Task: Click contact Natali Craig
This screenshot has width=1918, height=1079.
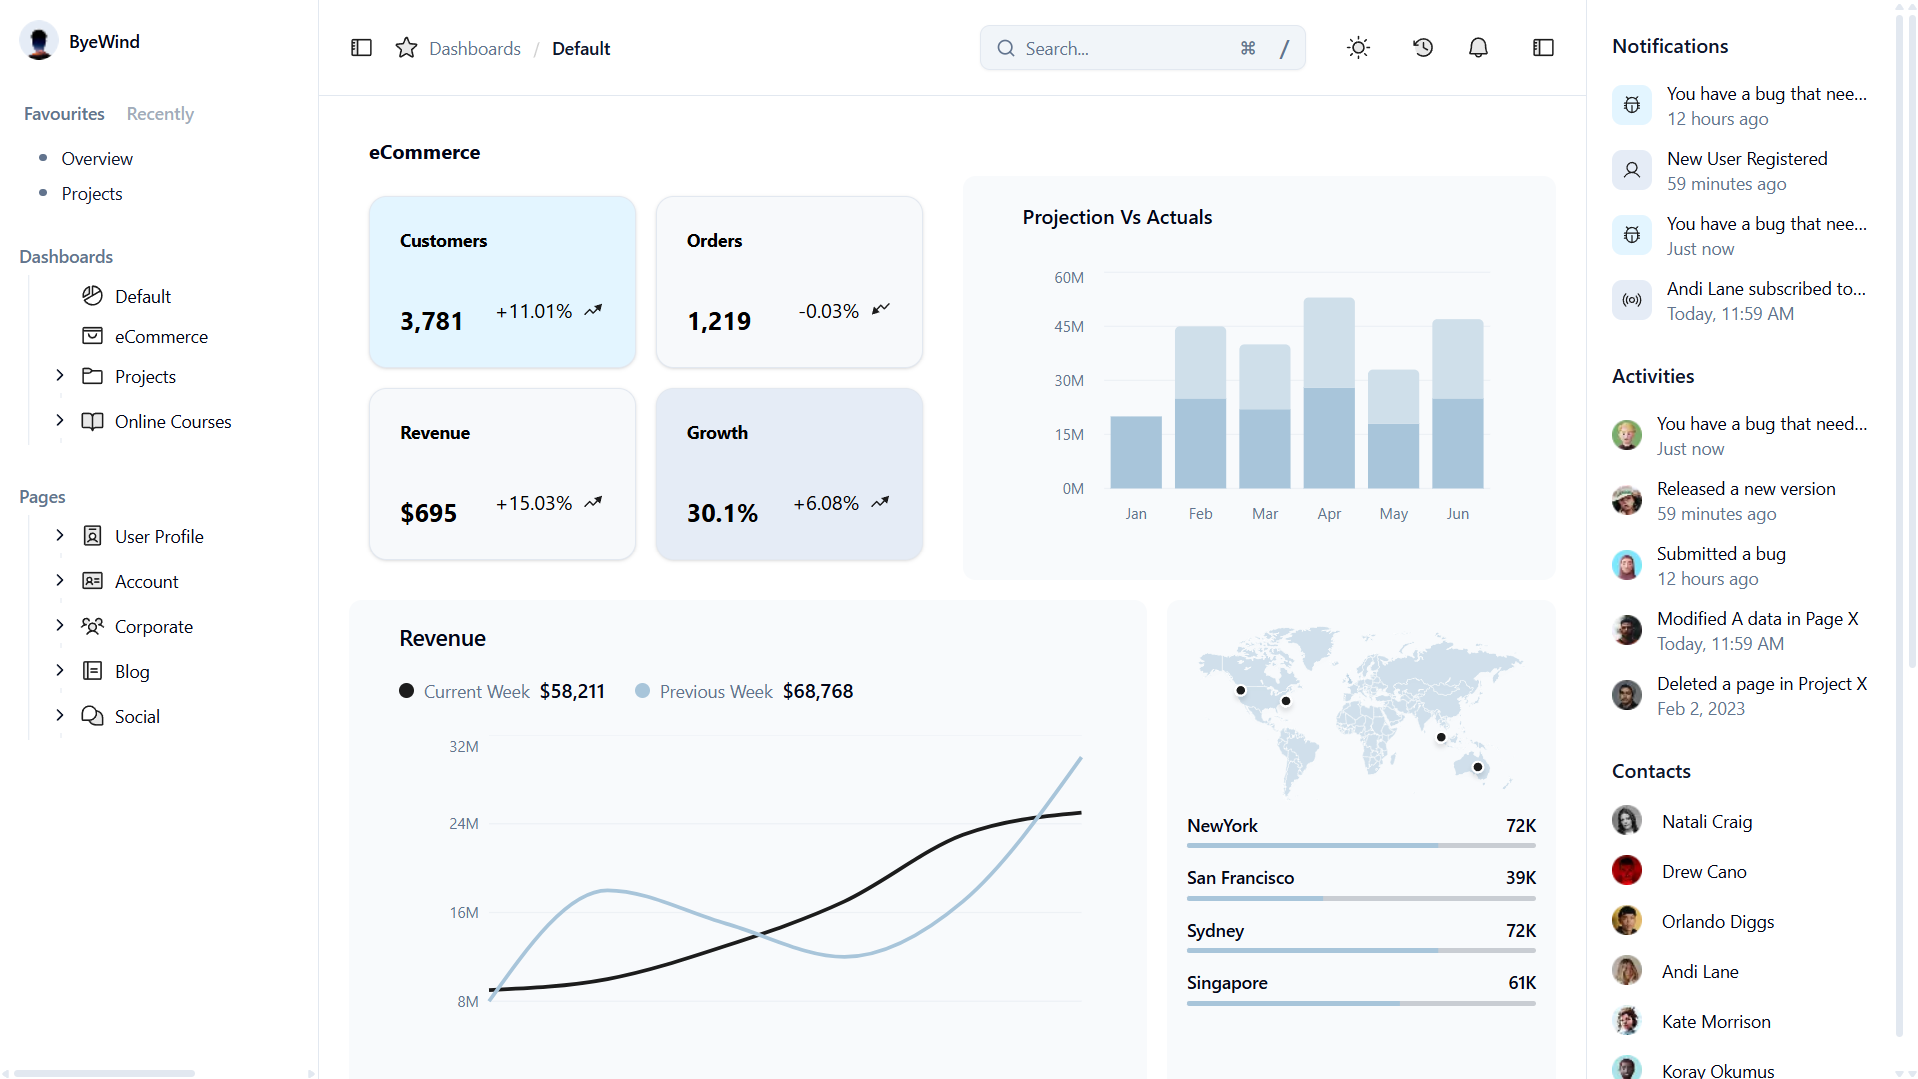Action: tap(1706, 821)
